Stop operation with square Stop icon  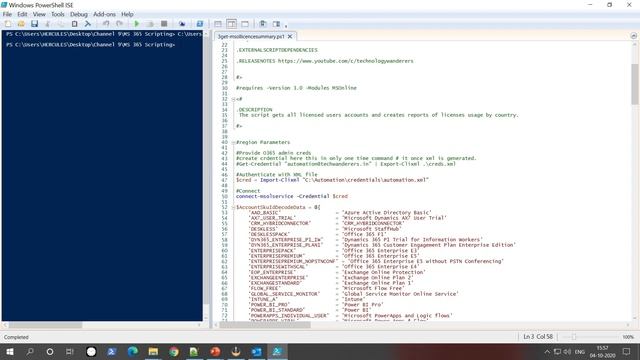click(x=164, y=24)
